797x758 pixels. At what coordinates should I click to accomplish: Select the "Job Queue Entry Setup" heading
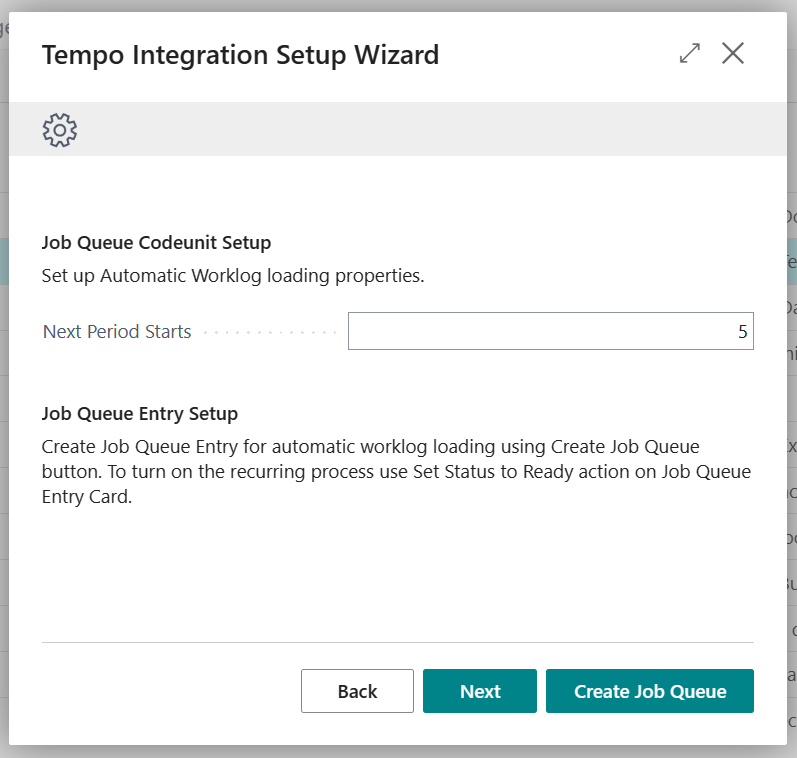click(140, 414)
